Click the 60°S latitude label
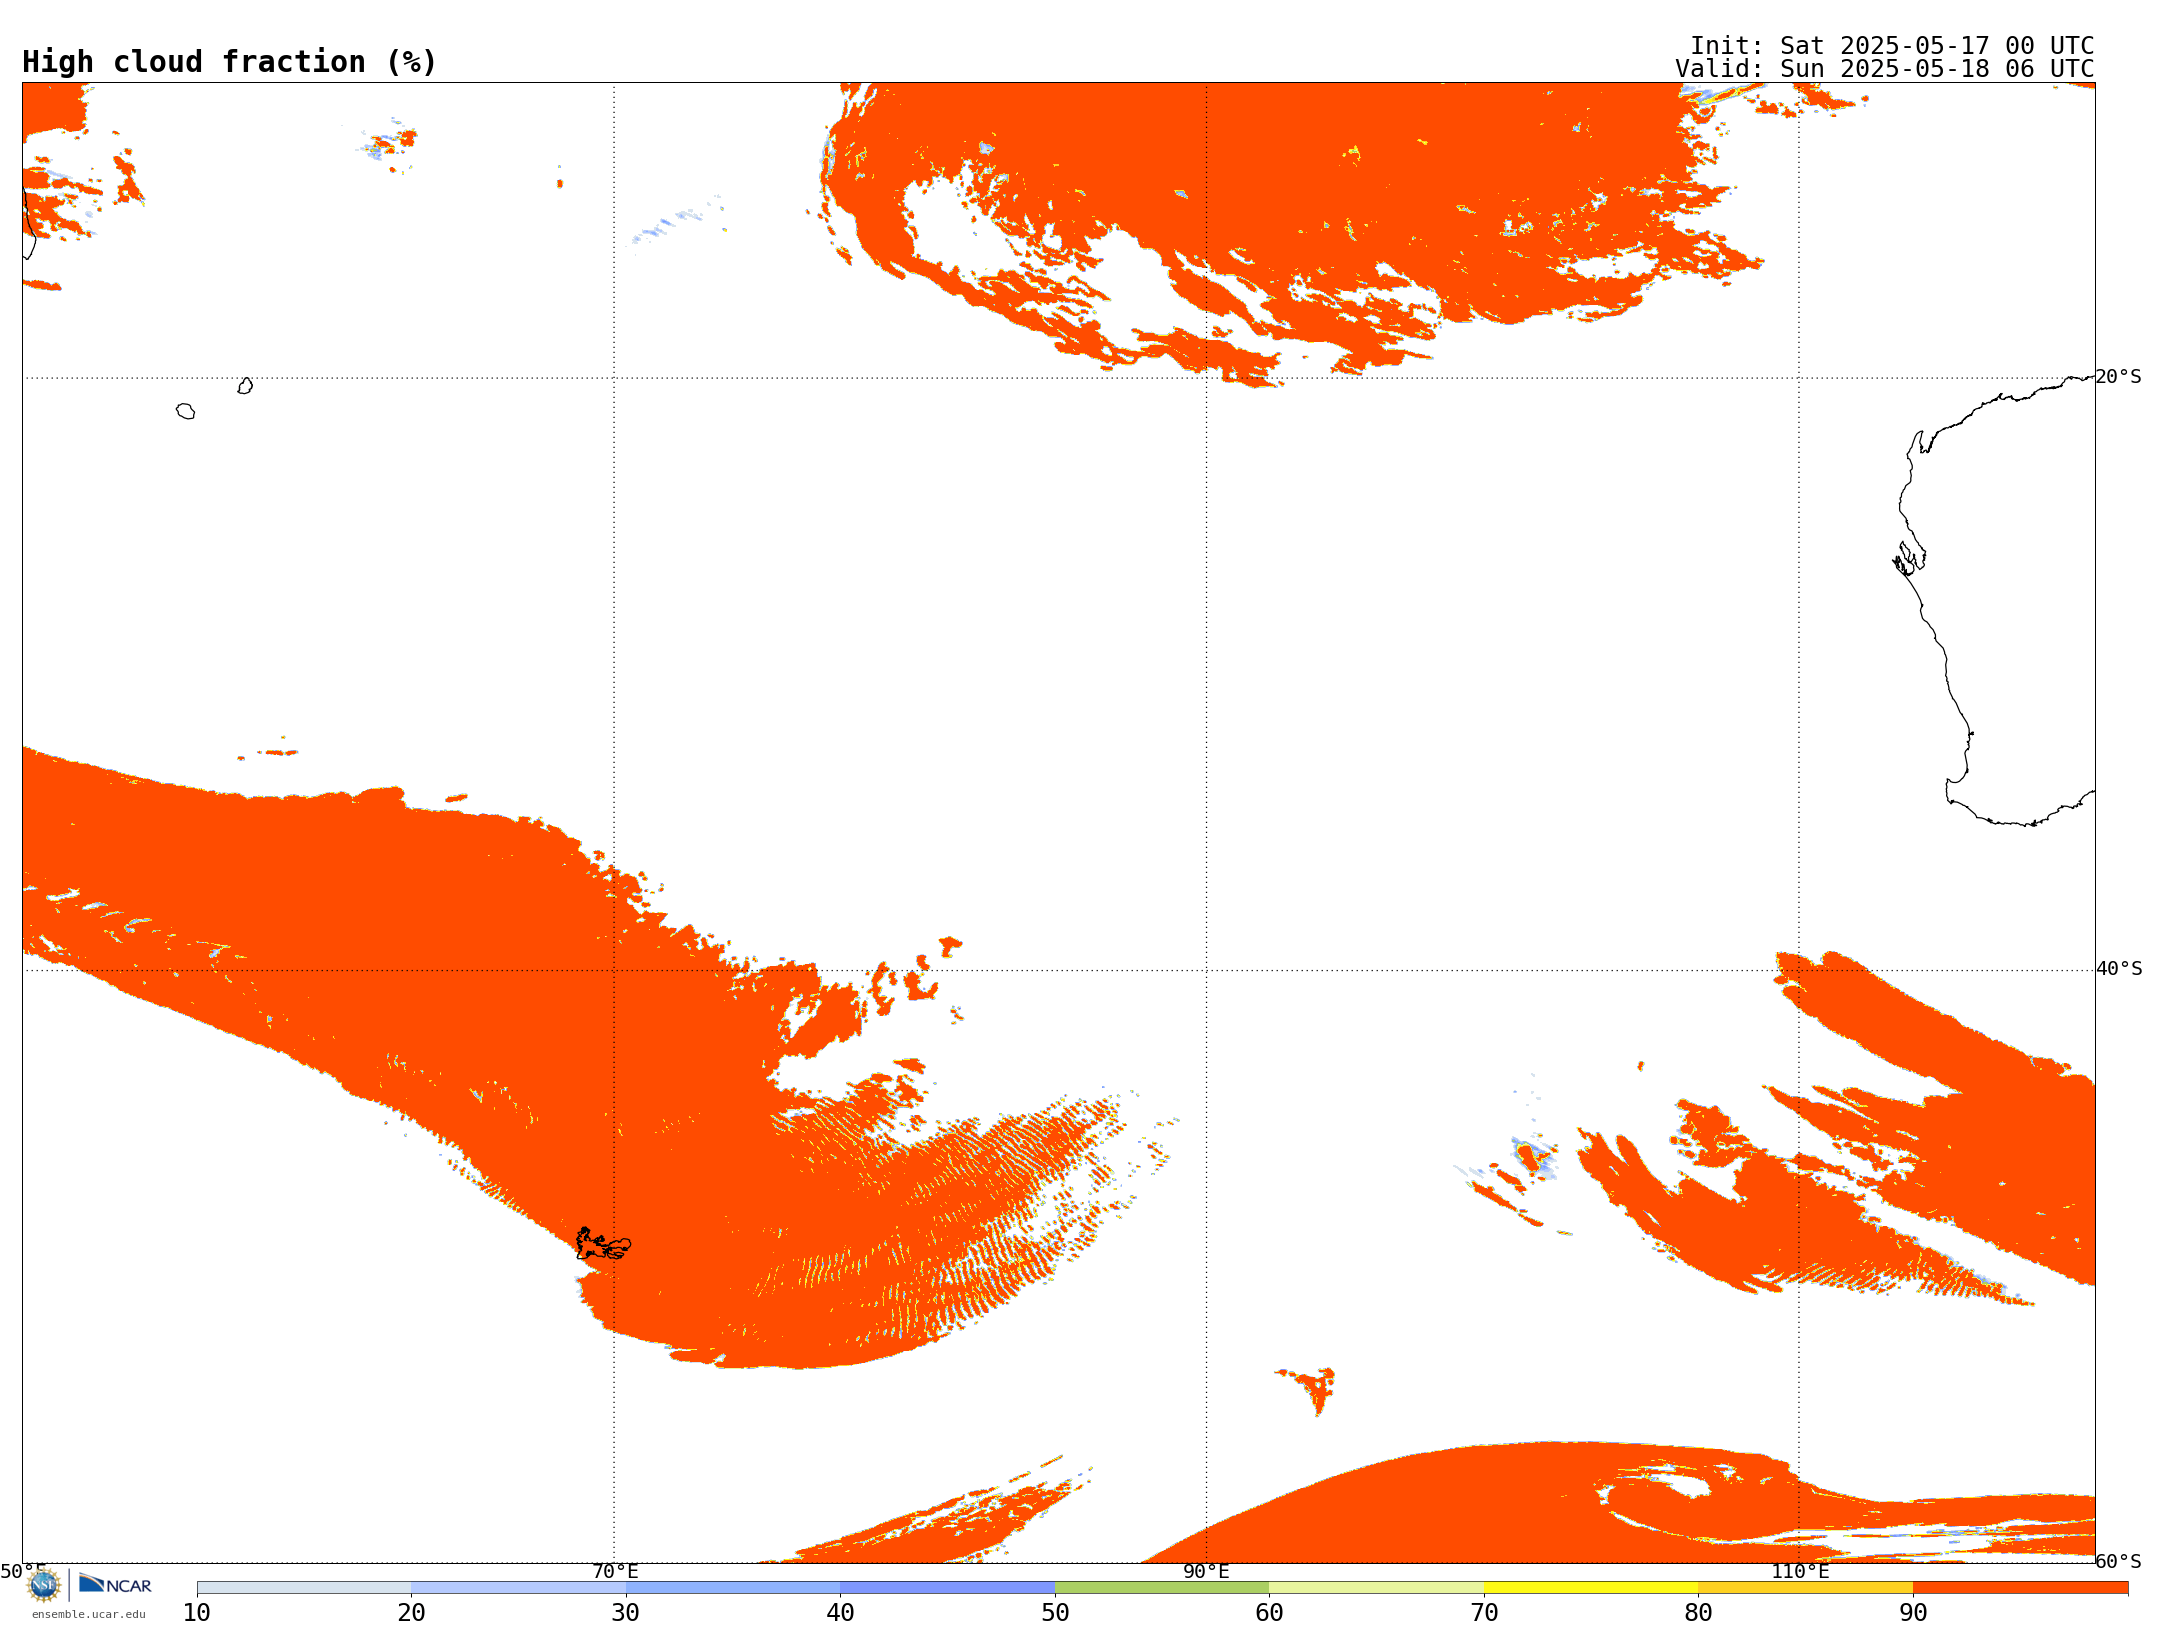This screenshot has height=1626, width=2160. [2119, 1561]
